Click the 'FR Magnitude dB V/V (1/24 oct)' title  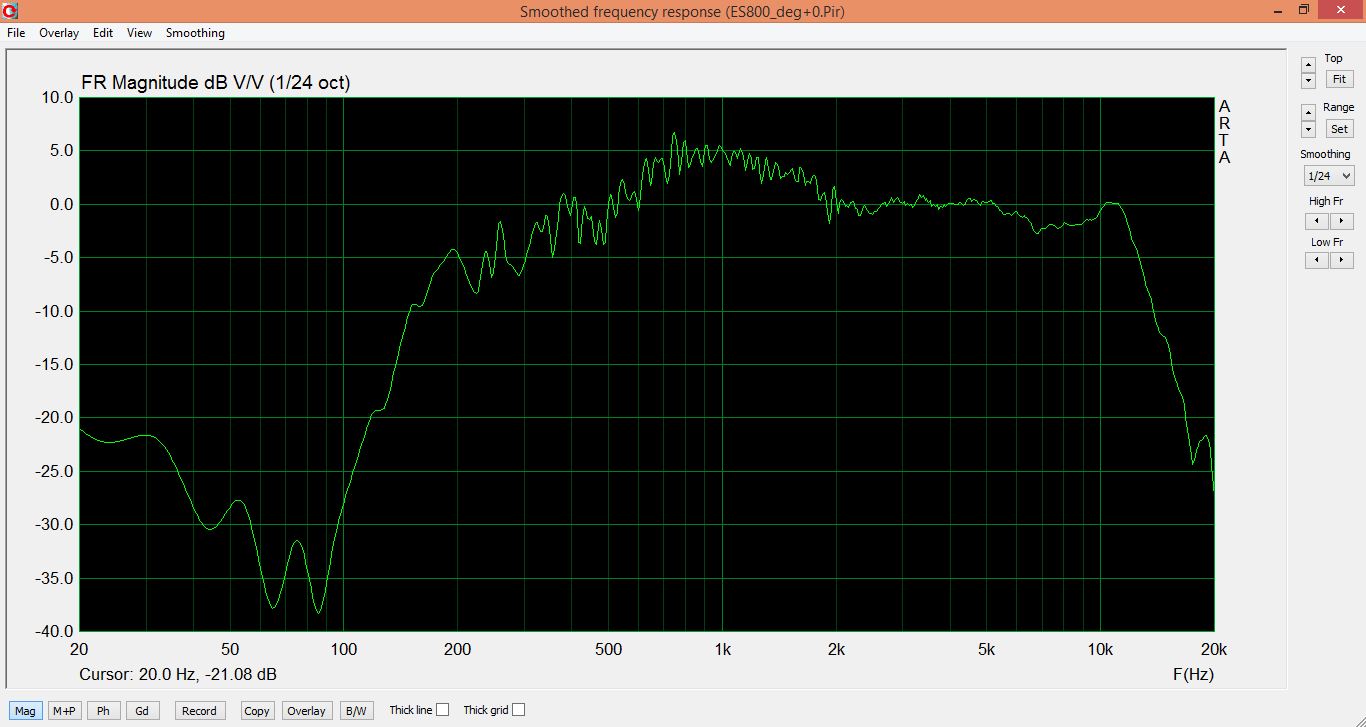point(215,83)
